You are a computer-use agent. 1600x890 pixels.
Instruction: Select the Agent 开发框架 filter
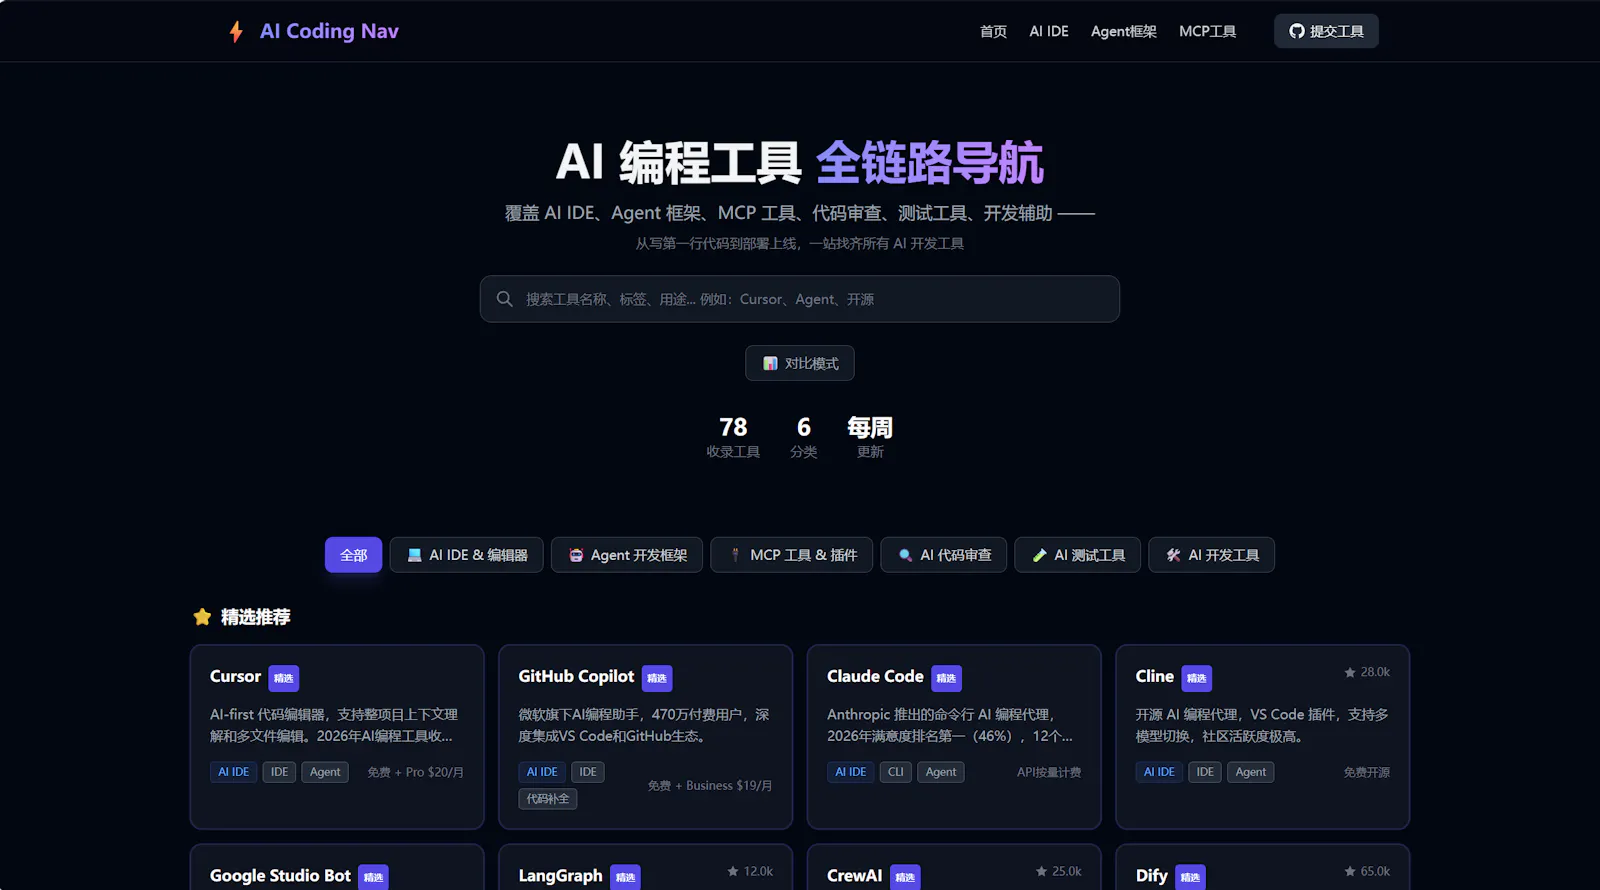pyautogui.click(x=627, y=555)
